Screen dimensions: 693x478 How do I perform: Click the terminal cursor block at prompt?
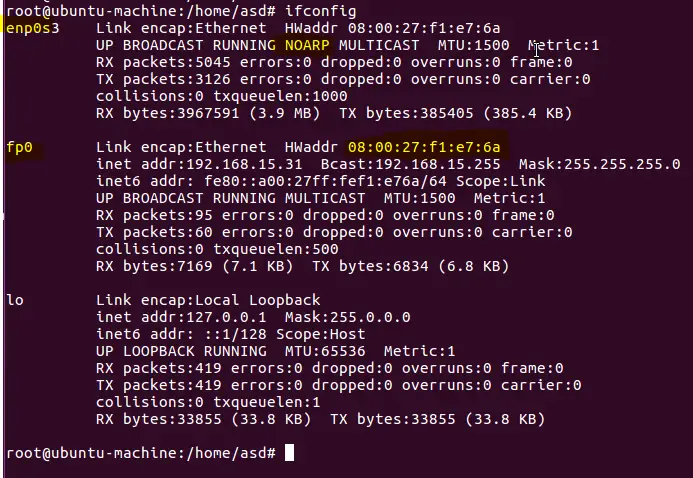click(289, 453)
